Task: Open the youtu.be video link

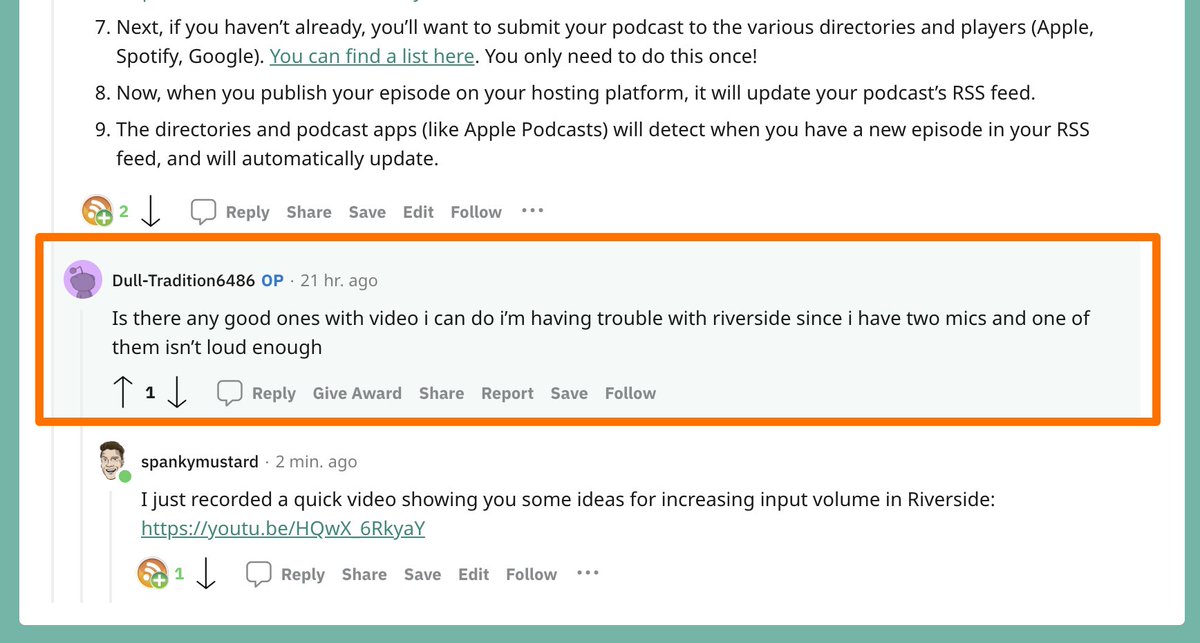Action: point(283,529)
